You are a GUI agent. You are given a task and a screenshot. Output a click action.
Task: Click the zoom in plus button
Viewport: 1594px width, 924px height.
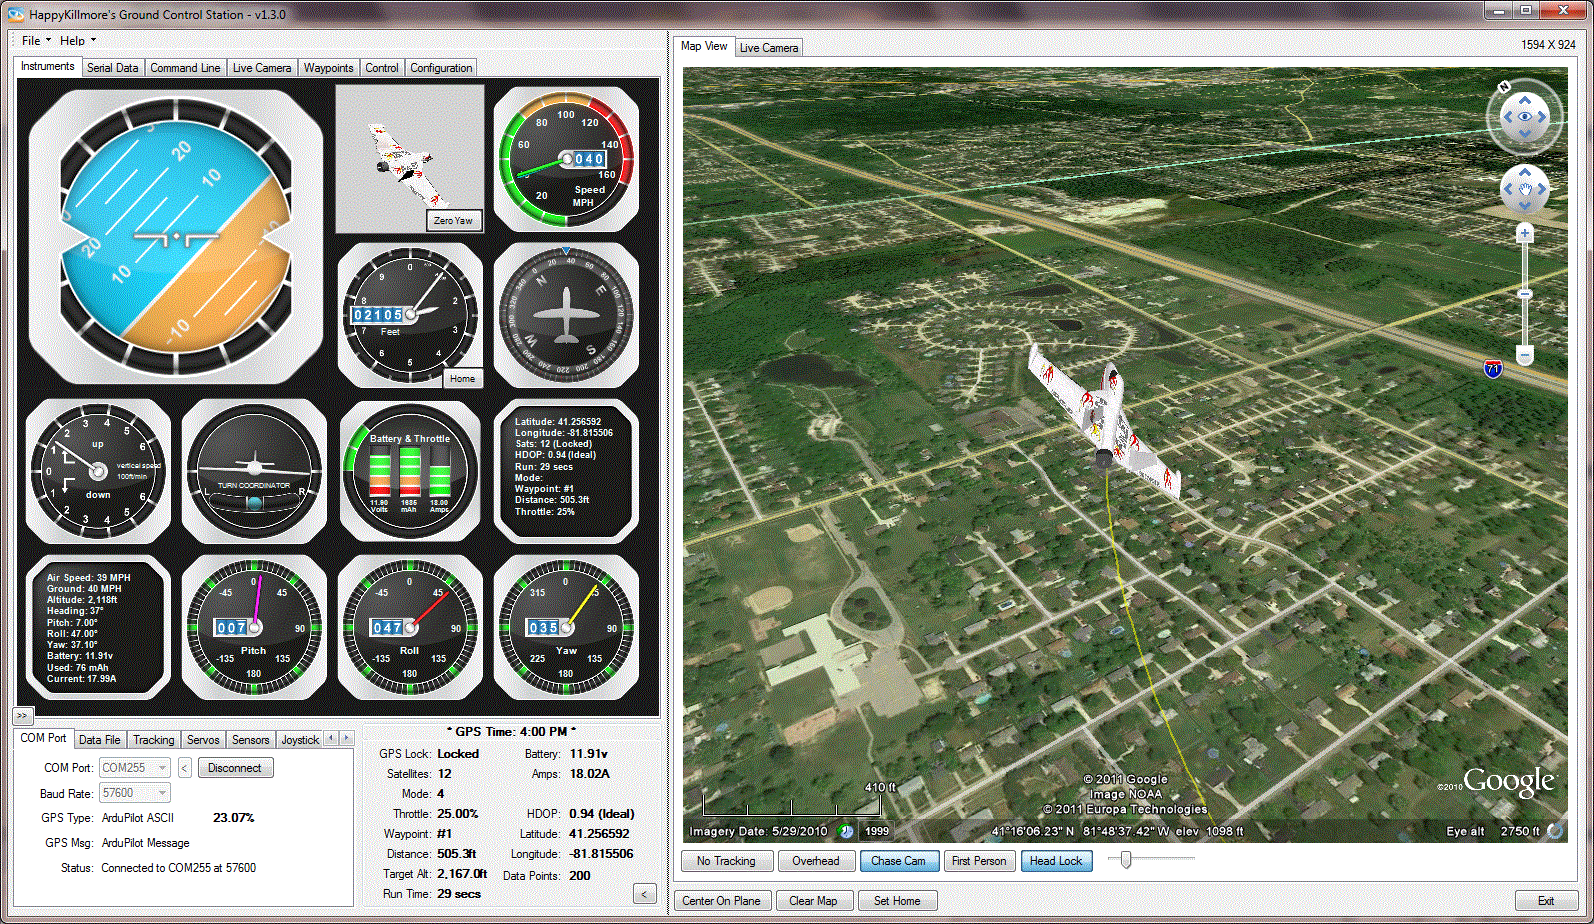pos(1524,234)
